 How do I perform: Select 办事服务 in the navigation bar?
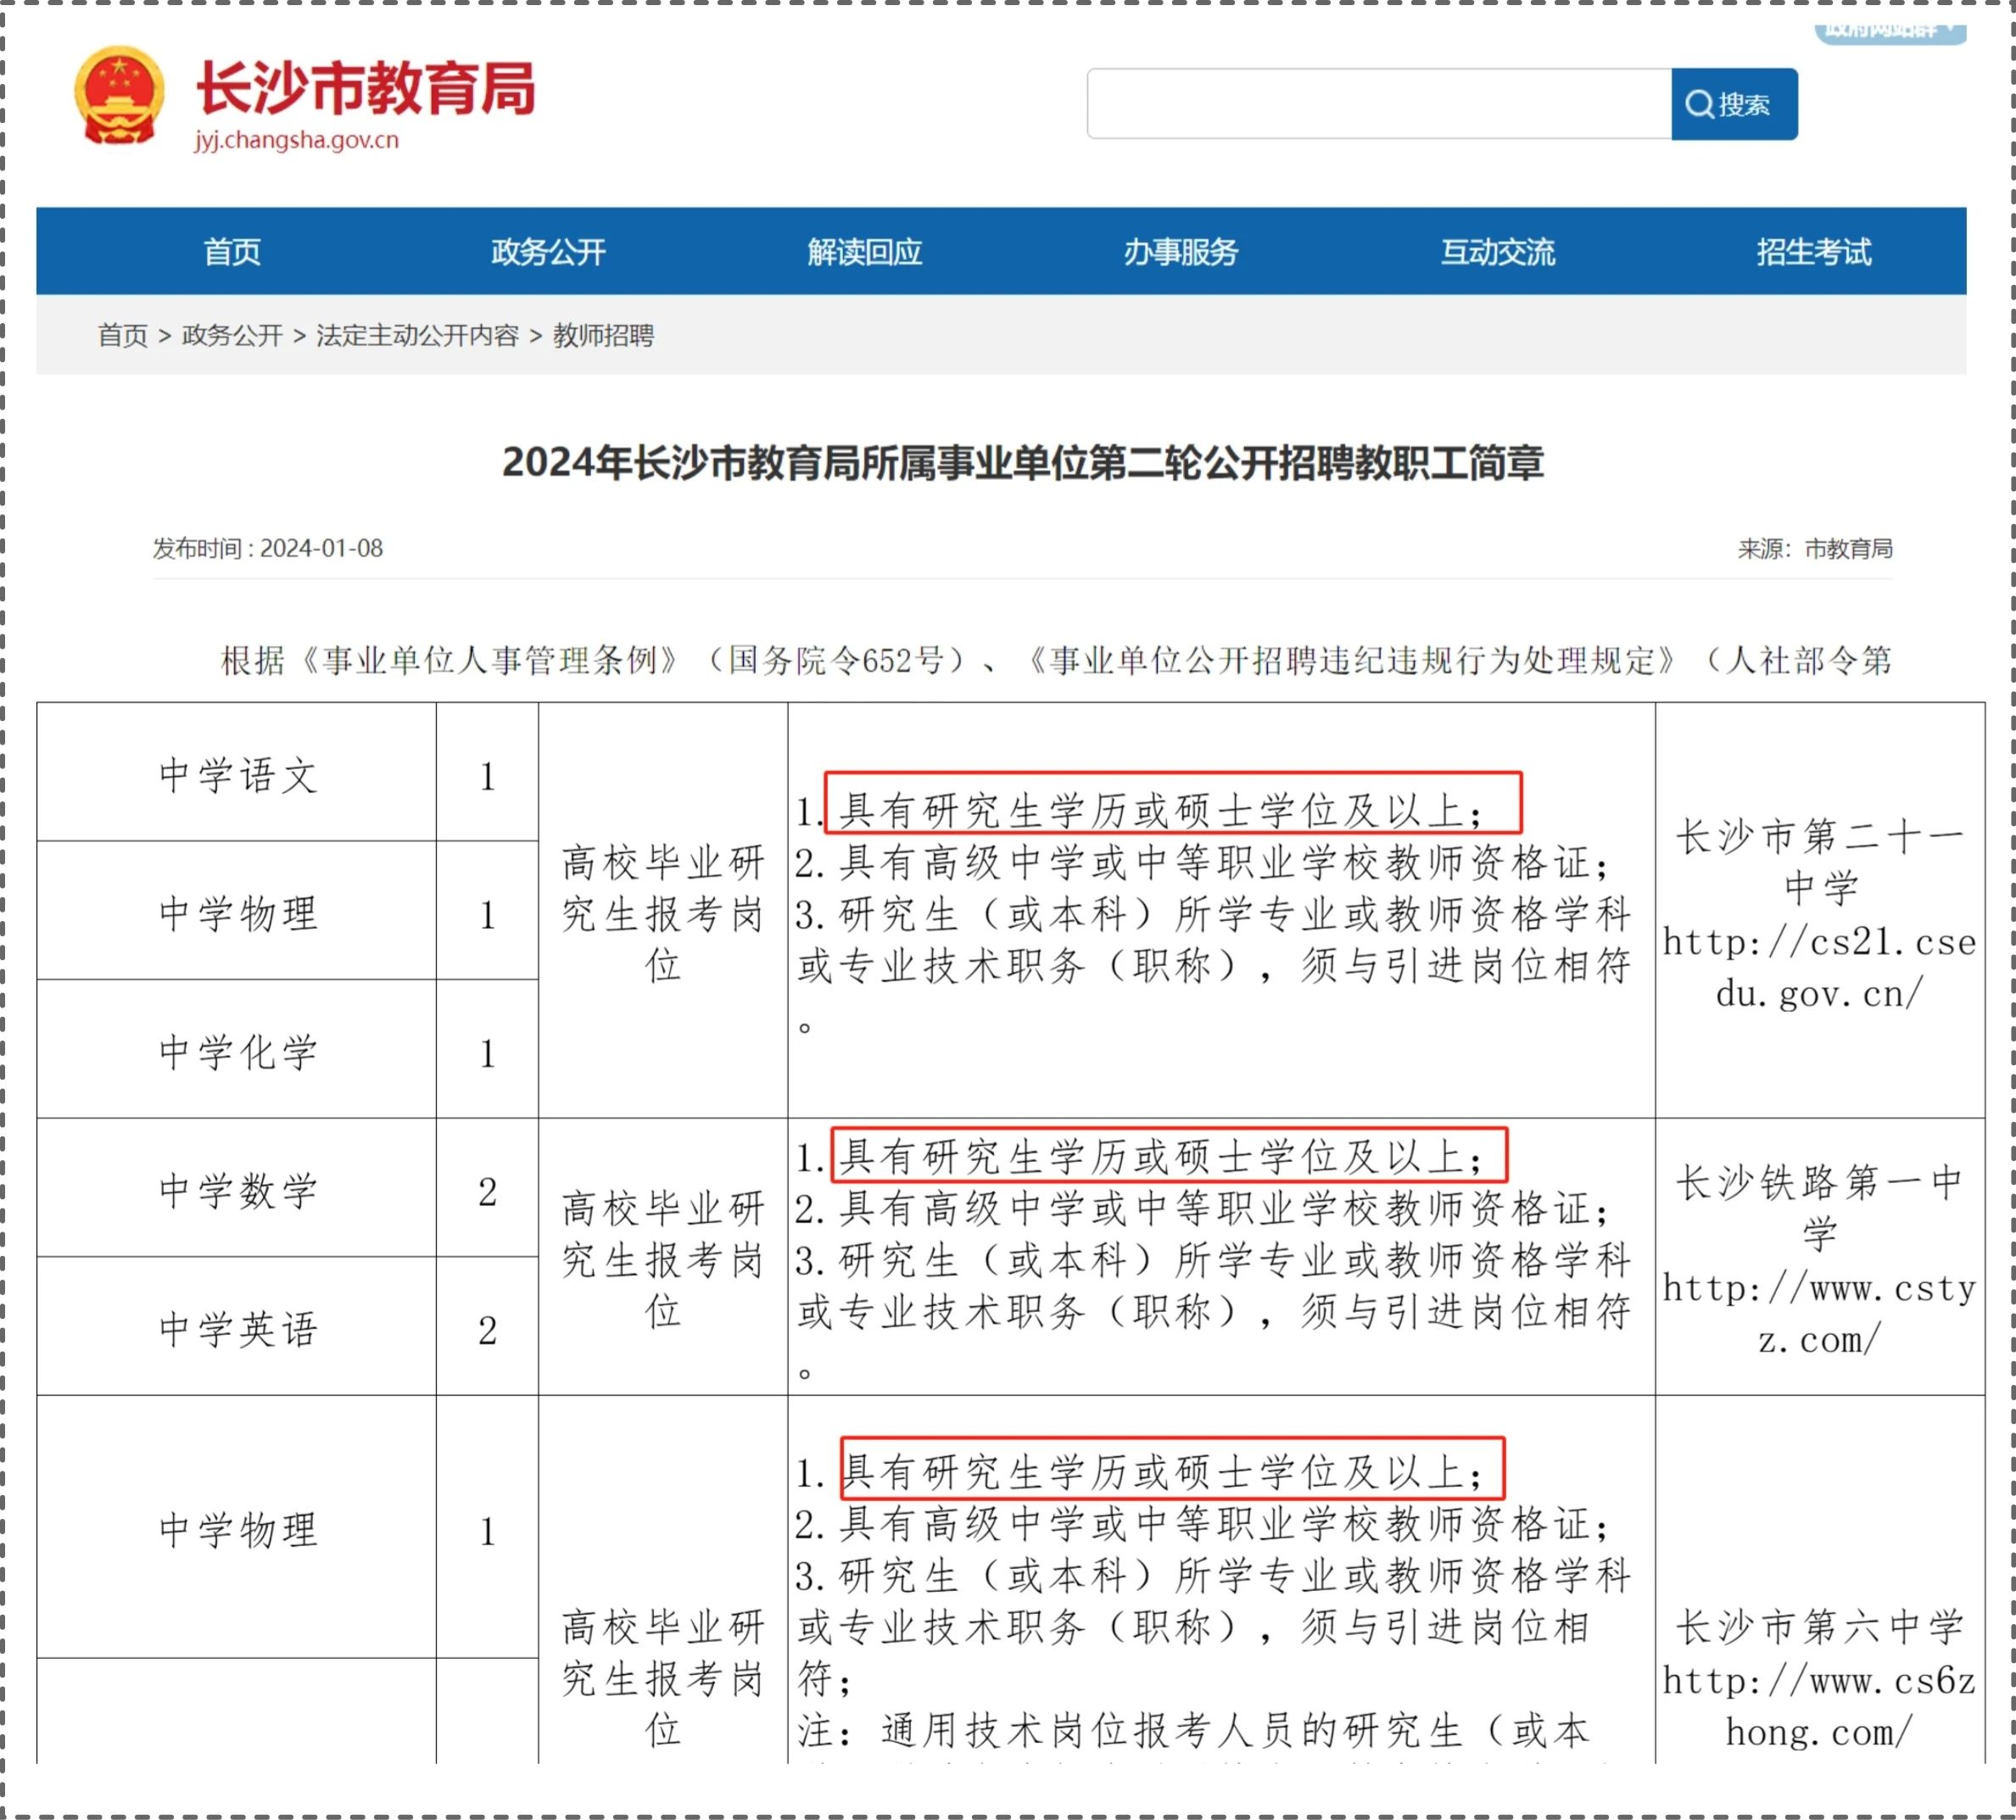(x=1180, y=252)
